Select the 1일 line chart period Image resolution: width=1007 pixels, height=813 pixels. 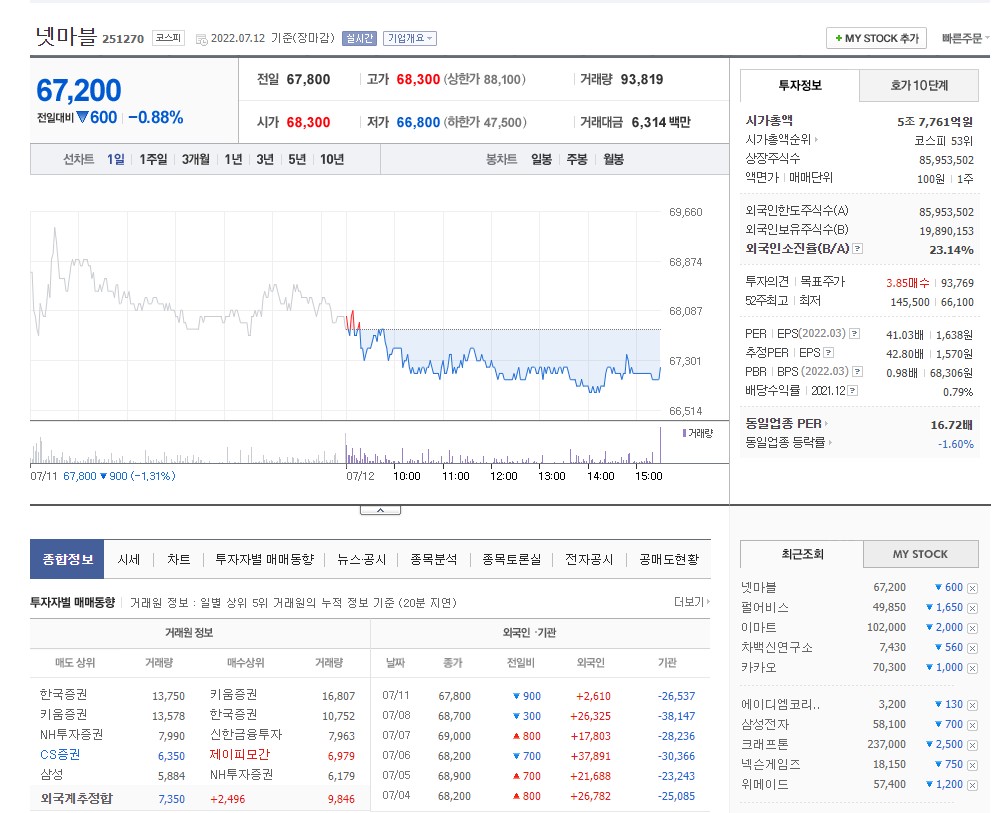pyautogui.click(x=116, y=159)
